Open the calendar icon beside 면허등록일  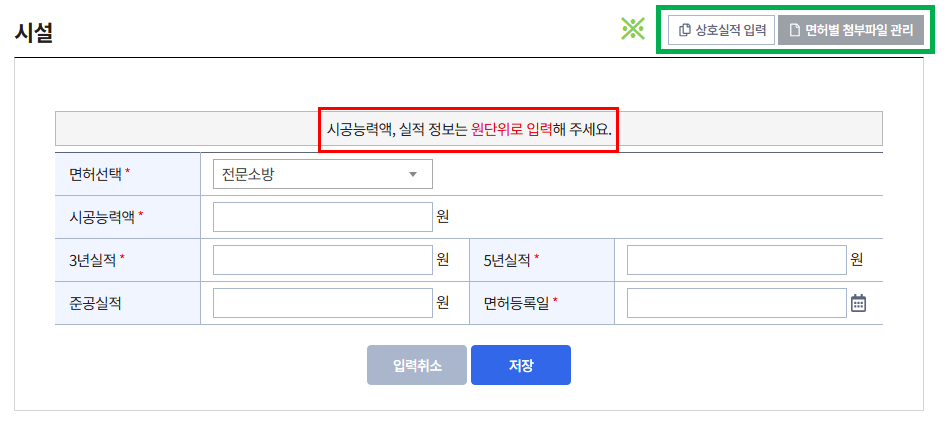858,303
